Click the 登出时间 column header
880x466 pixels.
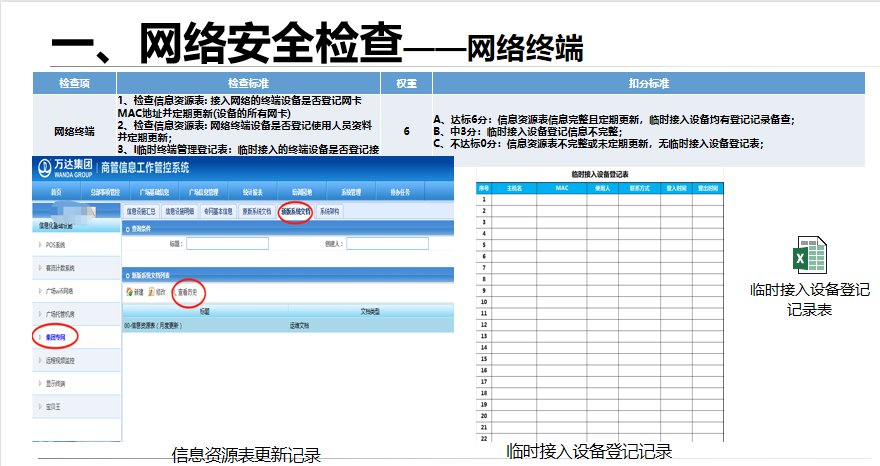(708, 188)
